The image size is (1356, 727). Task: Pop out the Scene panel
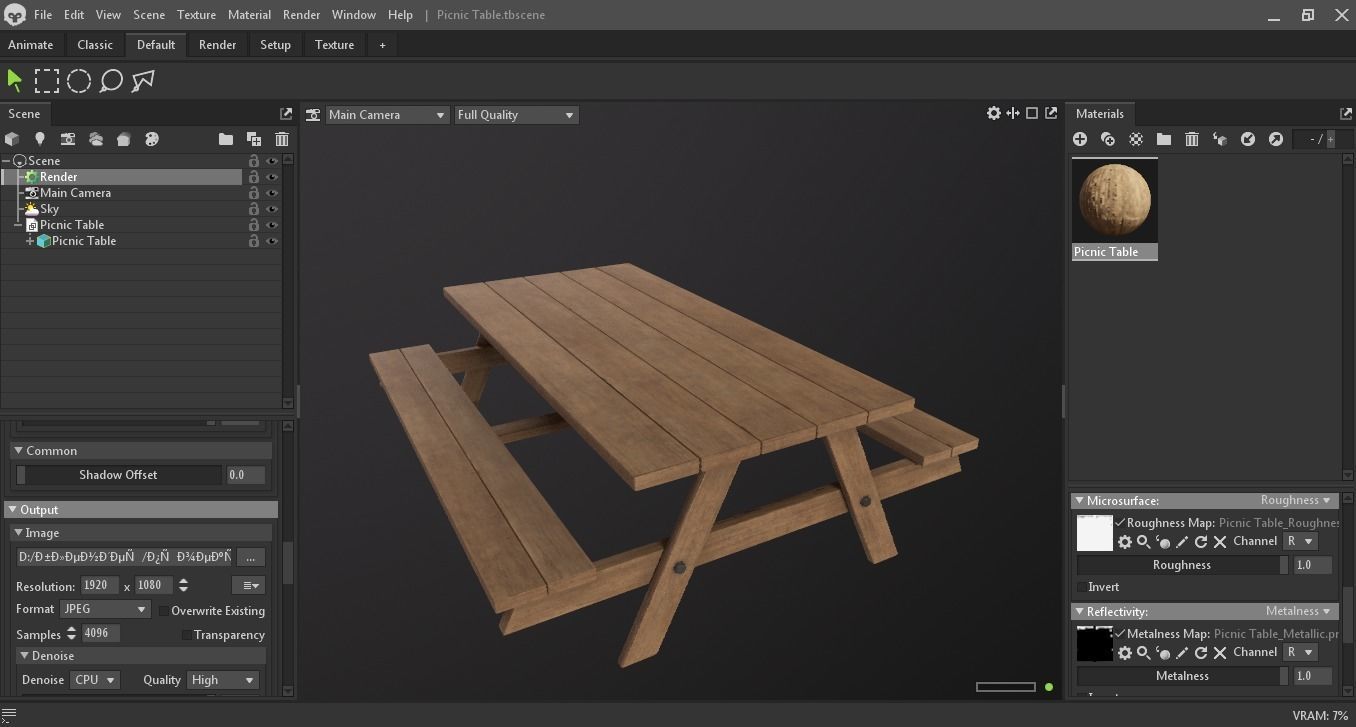pos(286,114)
